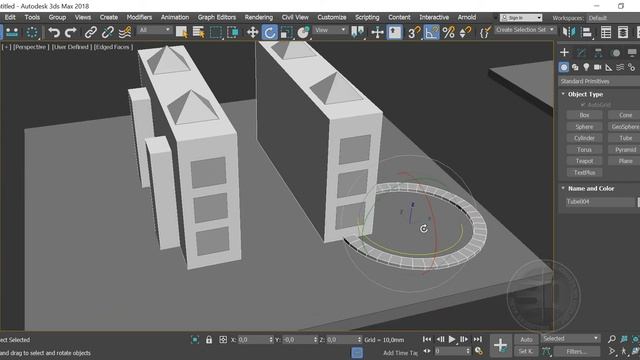The image size is (640, 360).
Task: Open the Create Selection Set dropdown
Action: click(x=525, y=30)
